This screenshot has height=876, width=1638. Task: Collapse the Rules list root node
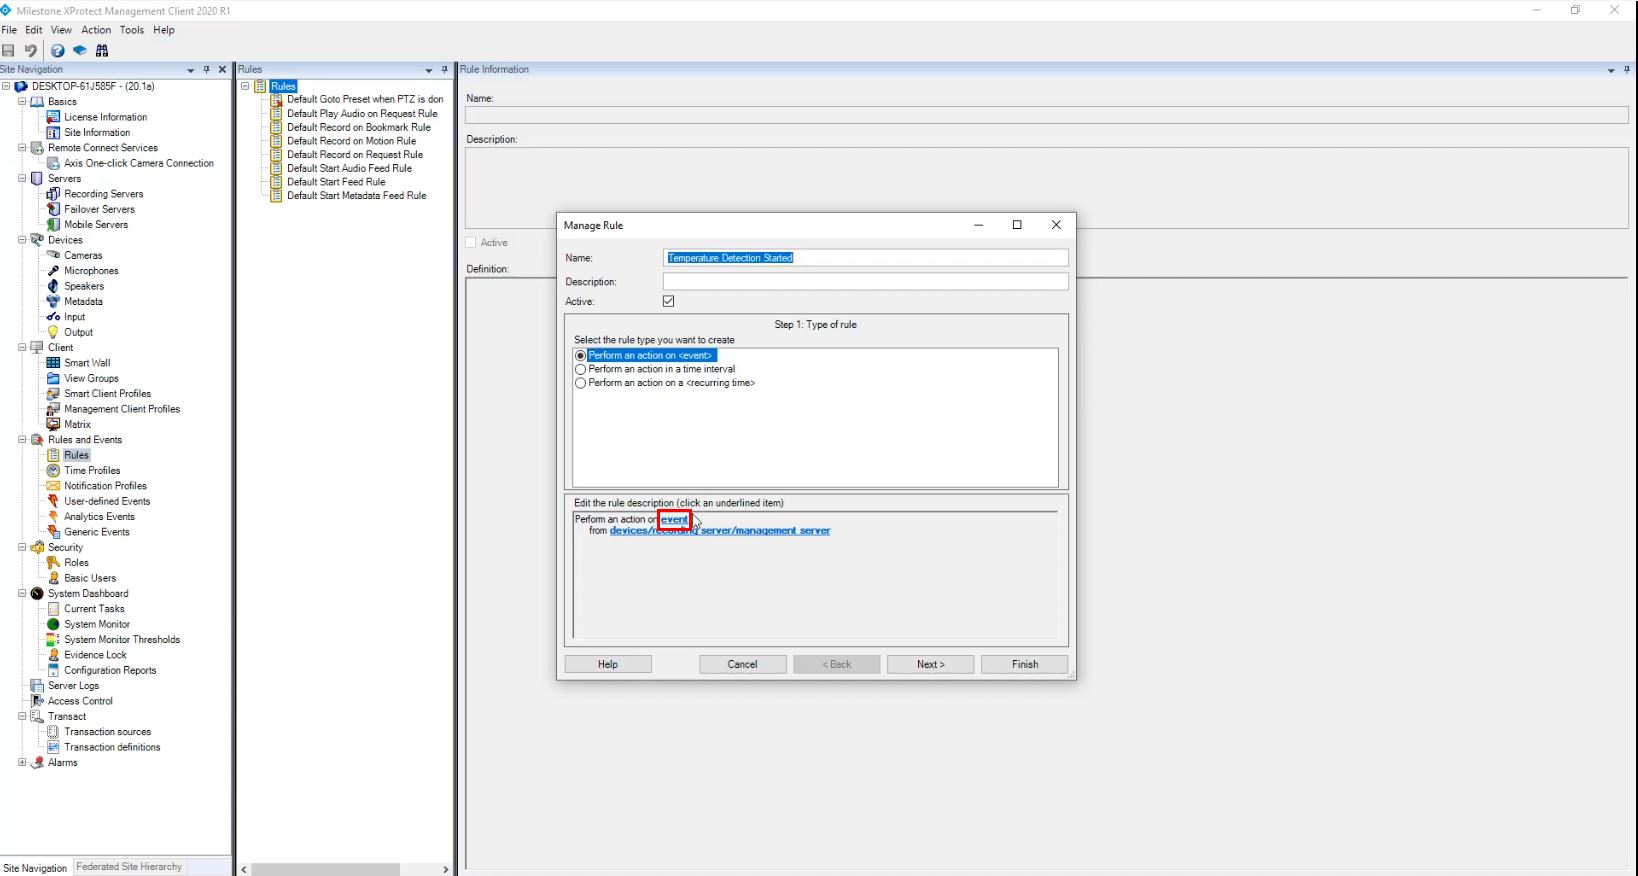(x=246, y=87)
